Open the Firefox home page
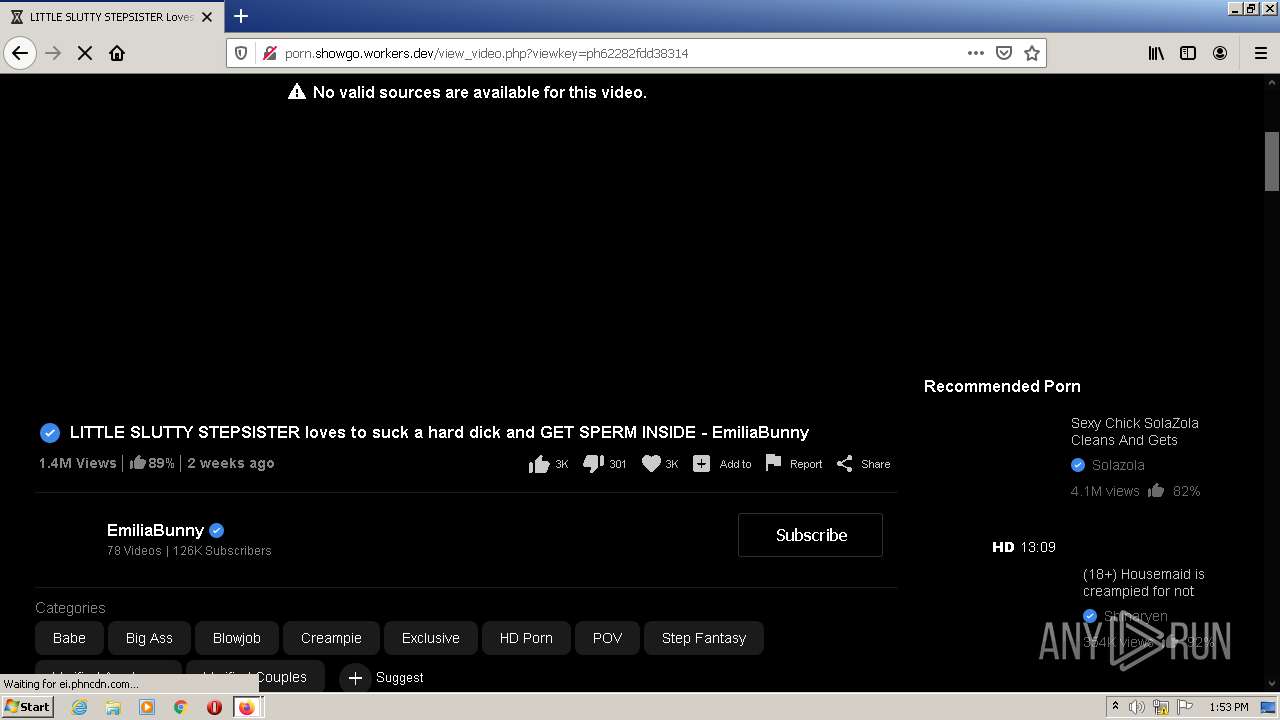Screen dimensions: 1280x720 pyautogui.click(x=117, y=53)
